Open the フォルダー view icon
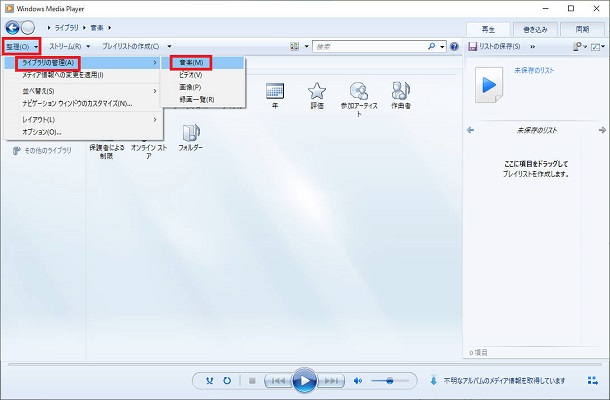The image size is (610, 400). point(191,137)
